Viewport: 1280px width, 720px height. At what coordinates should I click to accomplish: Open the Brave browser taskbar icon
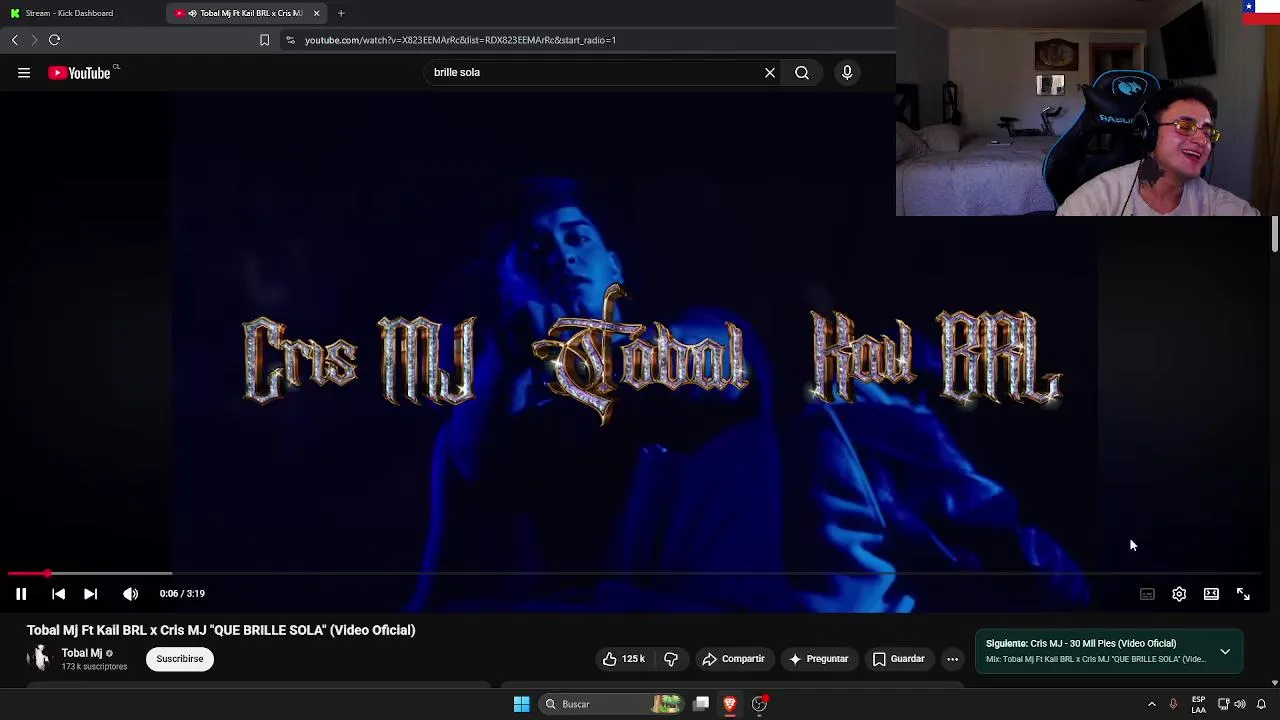tap(730, 704)
